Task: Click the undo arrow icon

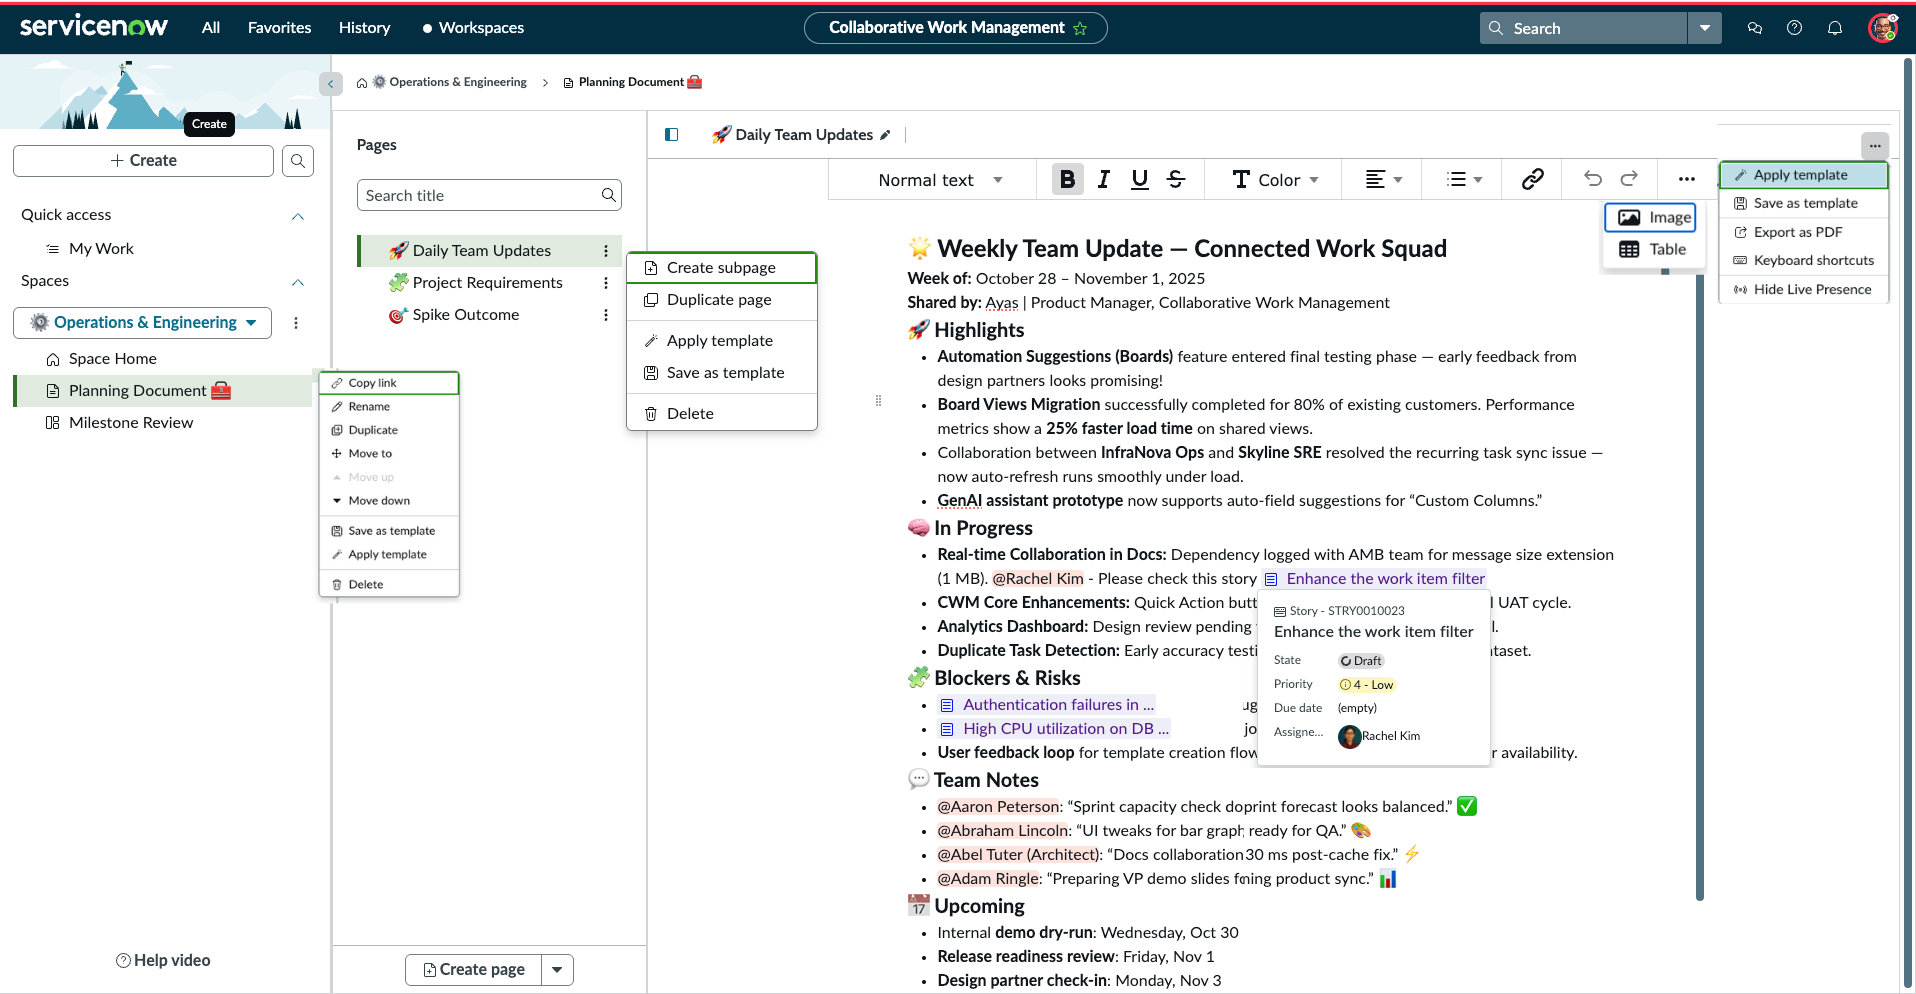Action: 1593,179
